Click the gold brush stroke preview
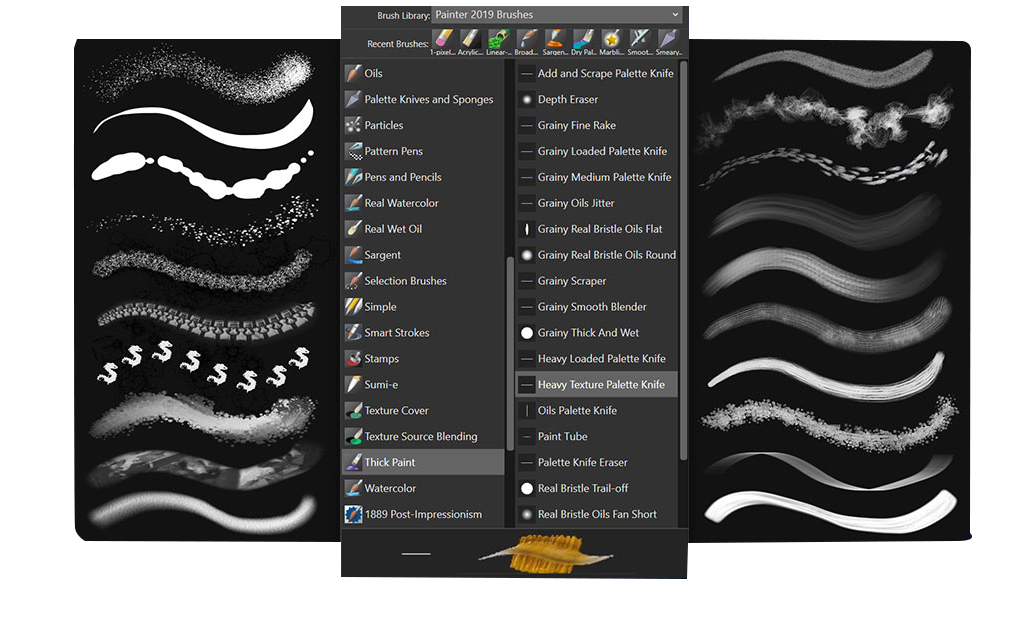The height and width of the screenshot is (627, 1029). (547, 552)
